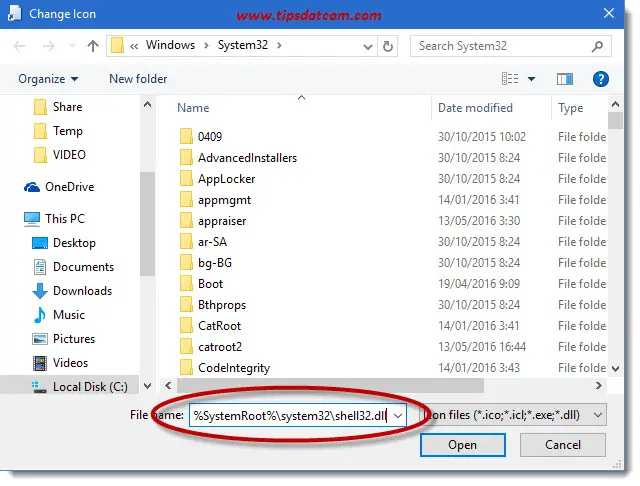The width and height of the screenshot is (640, 486).
Task: Open Pictures in navigation pane
Action: click(x=63, y=339)
